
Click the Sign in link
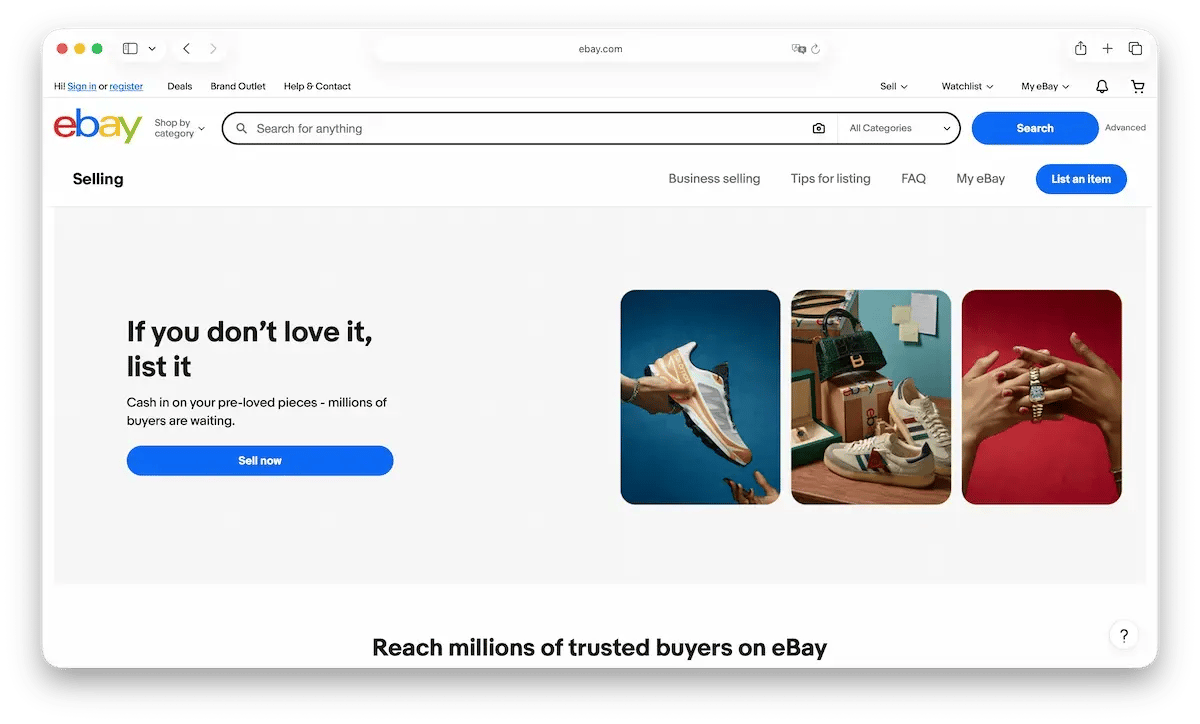coord(82,87)
